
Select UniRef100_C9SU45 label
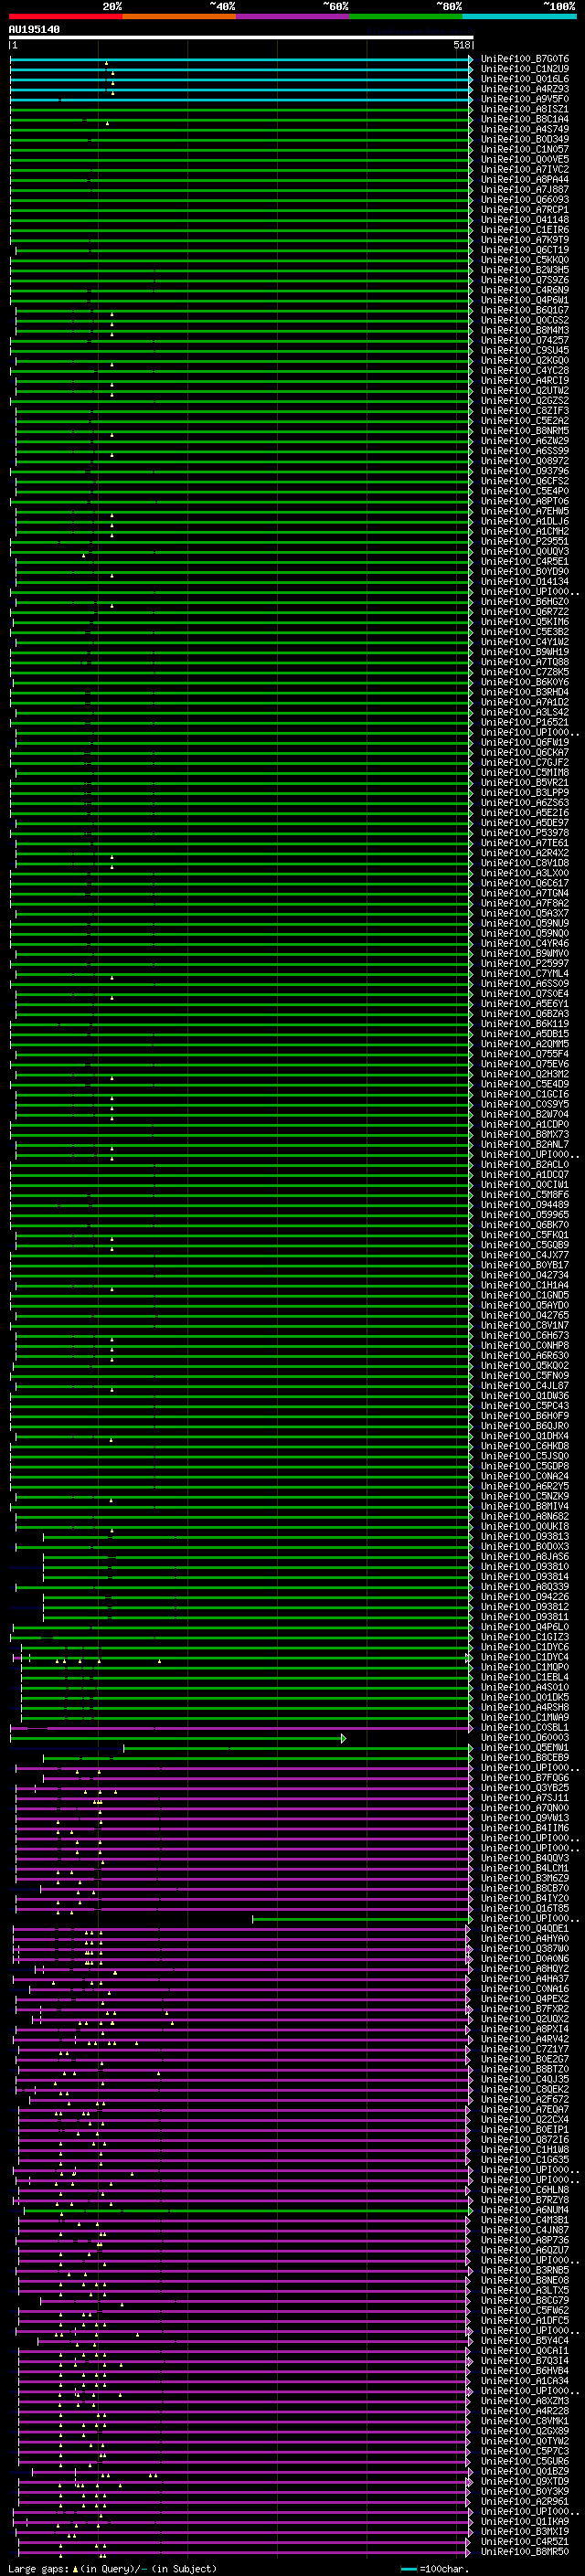click(525, 350)
